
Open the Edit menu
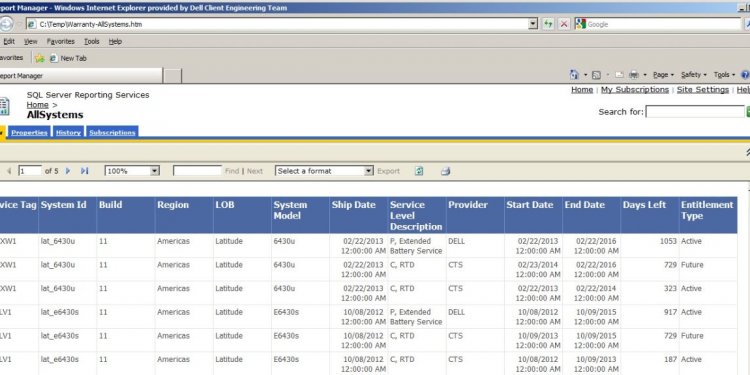[9, 42]
